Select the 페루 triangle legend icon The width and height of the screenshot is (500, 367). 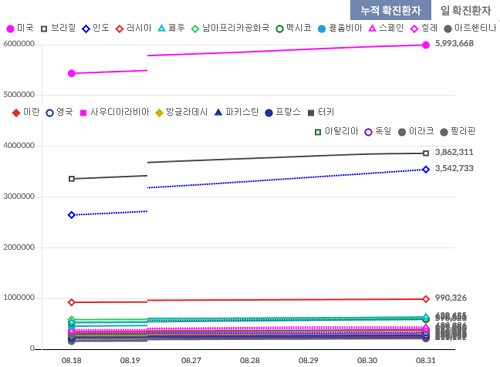[x=161, y=28]
